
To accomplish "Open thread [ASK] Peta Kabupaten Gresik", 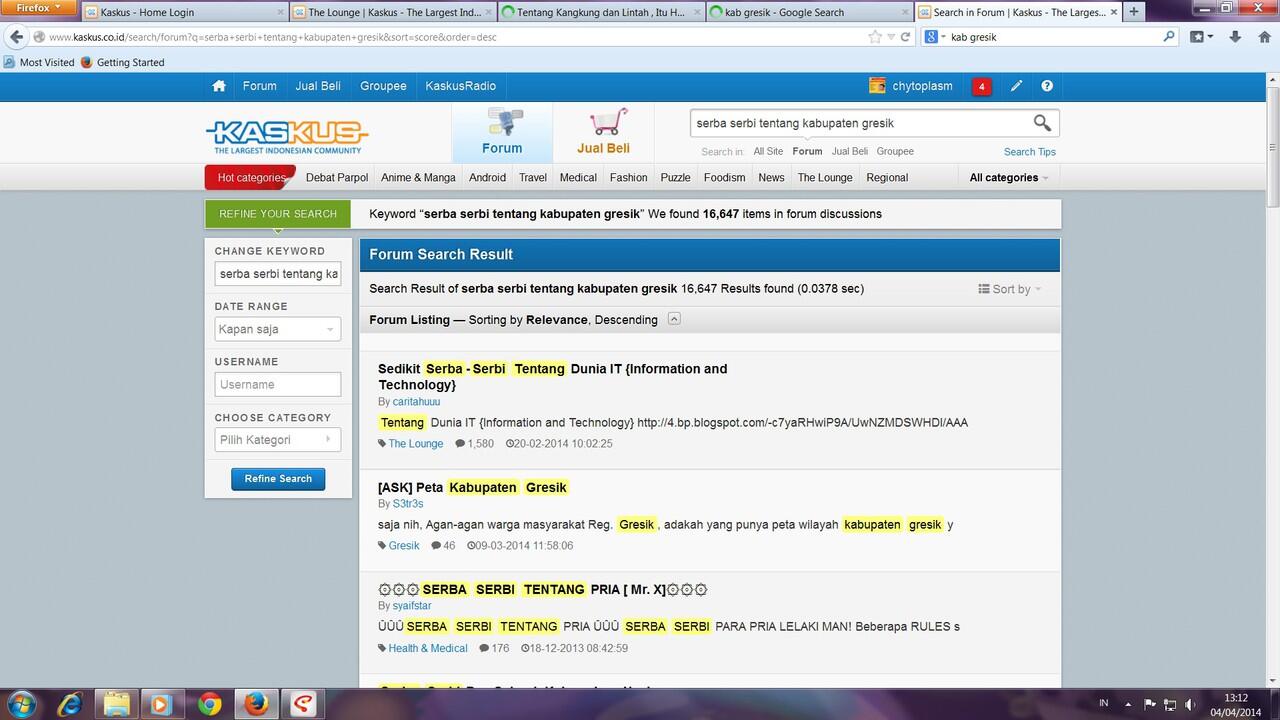I will tap(472, 488).
